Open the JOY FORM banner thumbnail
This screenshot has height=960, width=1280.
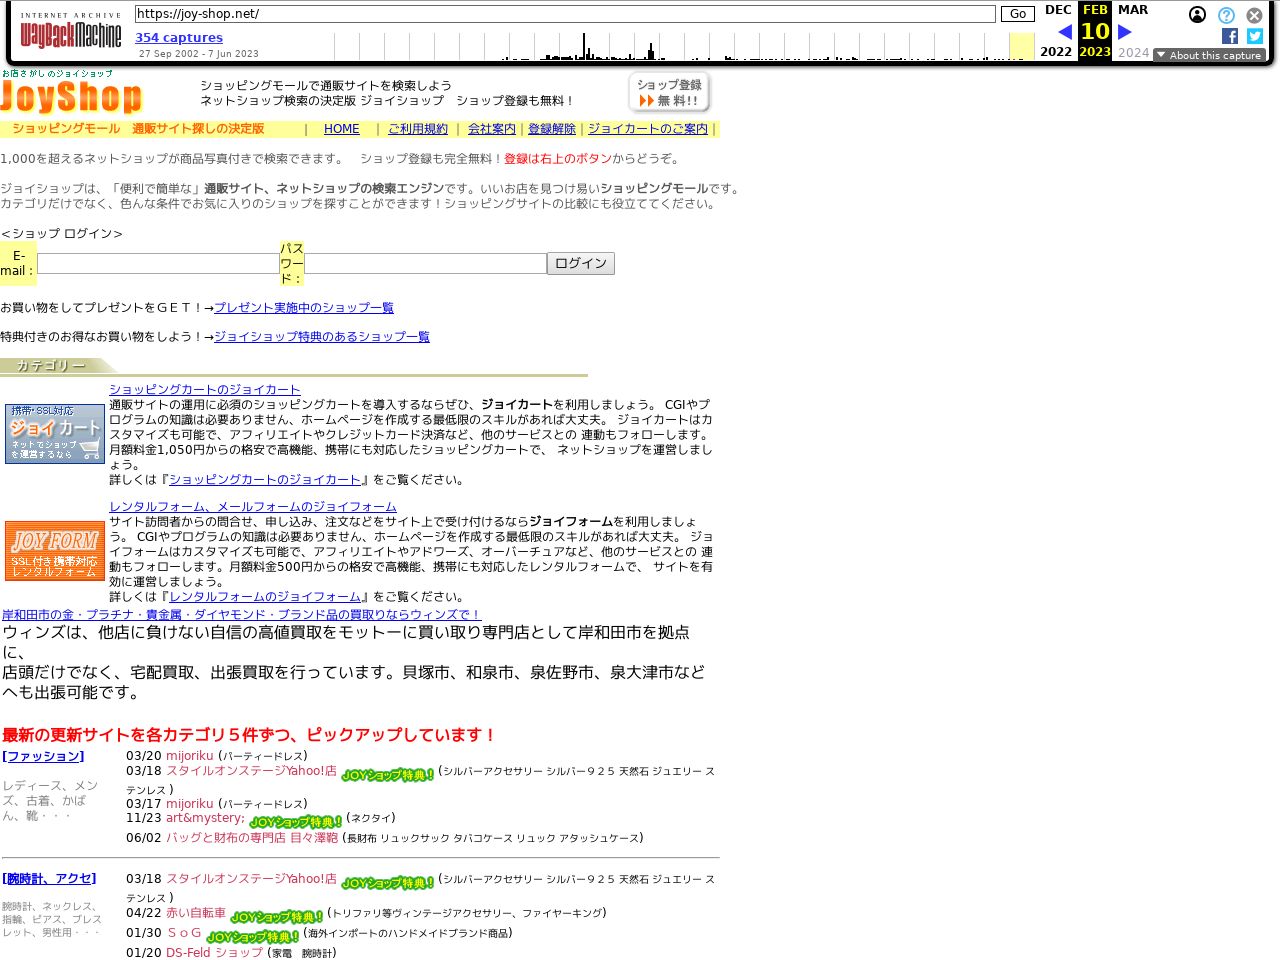[x=55, y=551]
